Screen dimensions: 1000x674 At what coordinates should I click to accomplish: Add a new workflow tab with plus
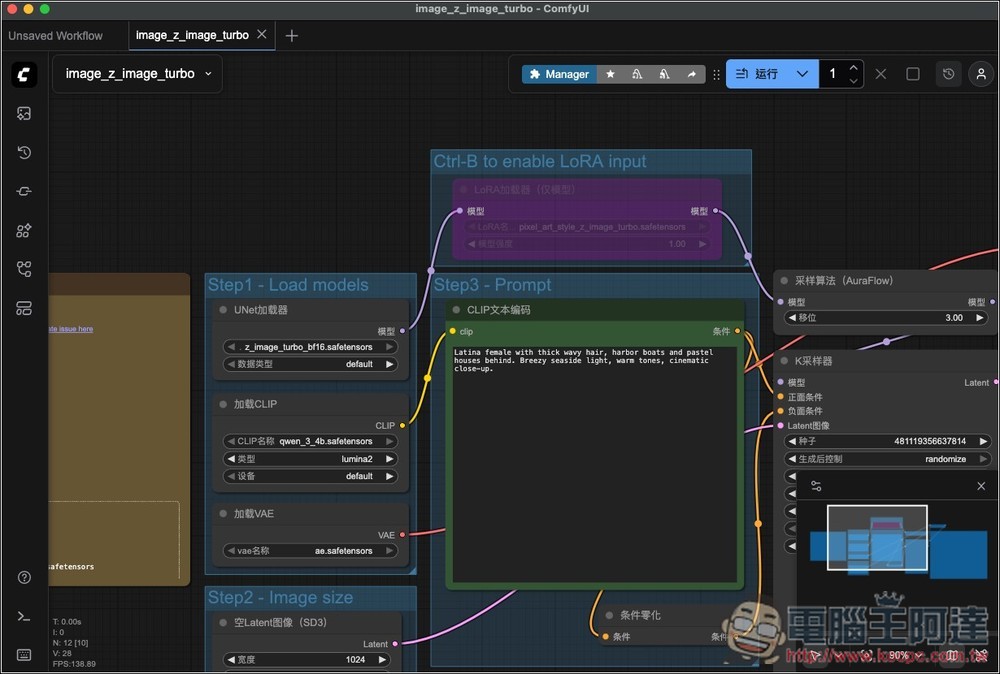pyautogui.click(x=292, y=35)
